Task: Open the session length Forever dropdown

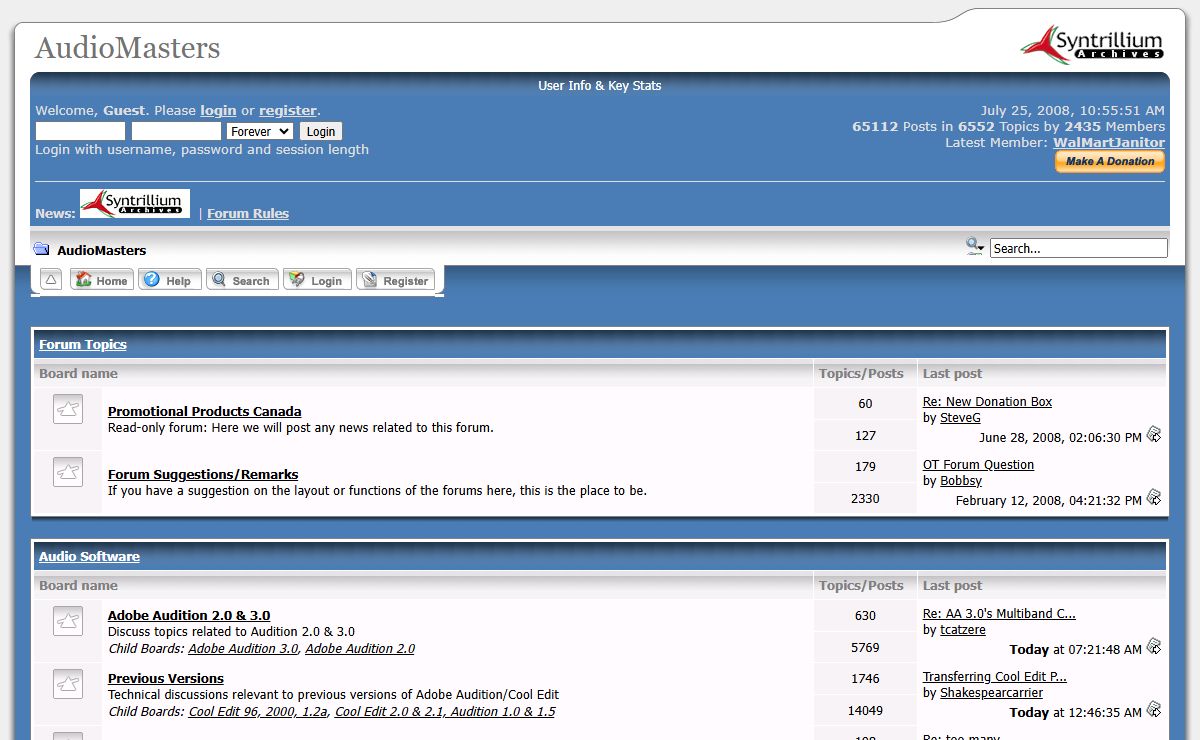Action: 260,131
